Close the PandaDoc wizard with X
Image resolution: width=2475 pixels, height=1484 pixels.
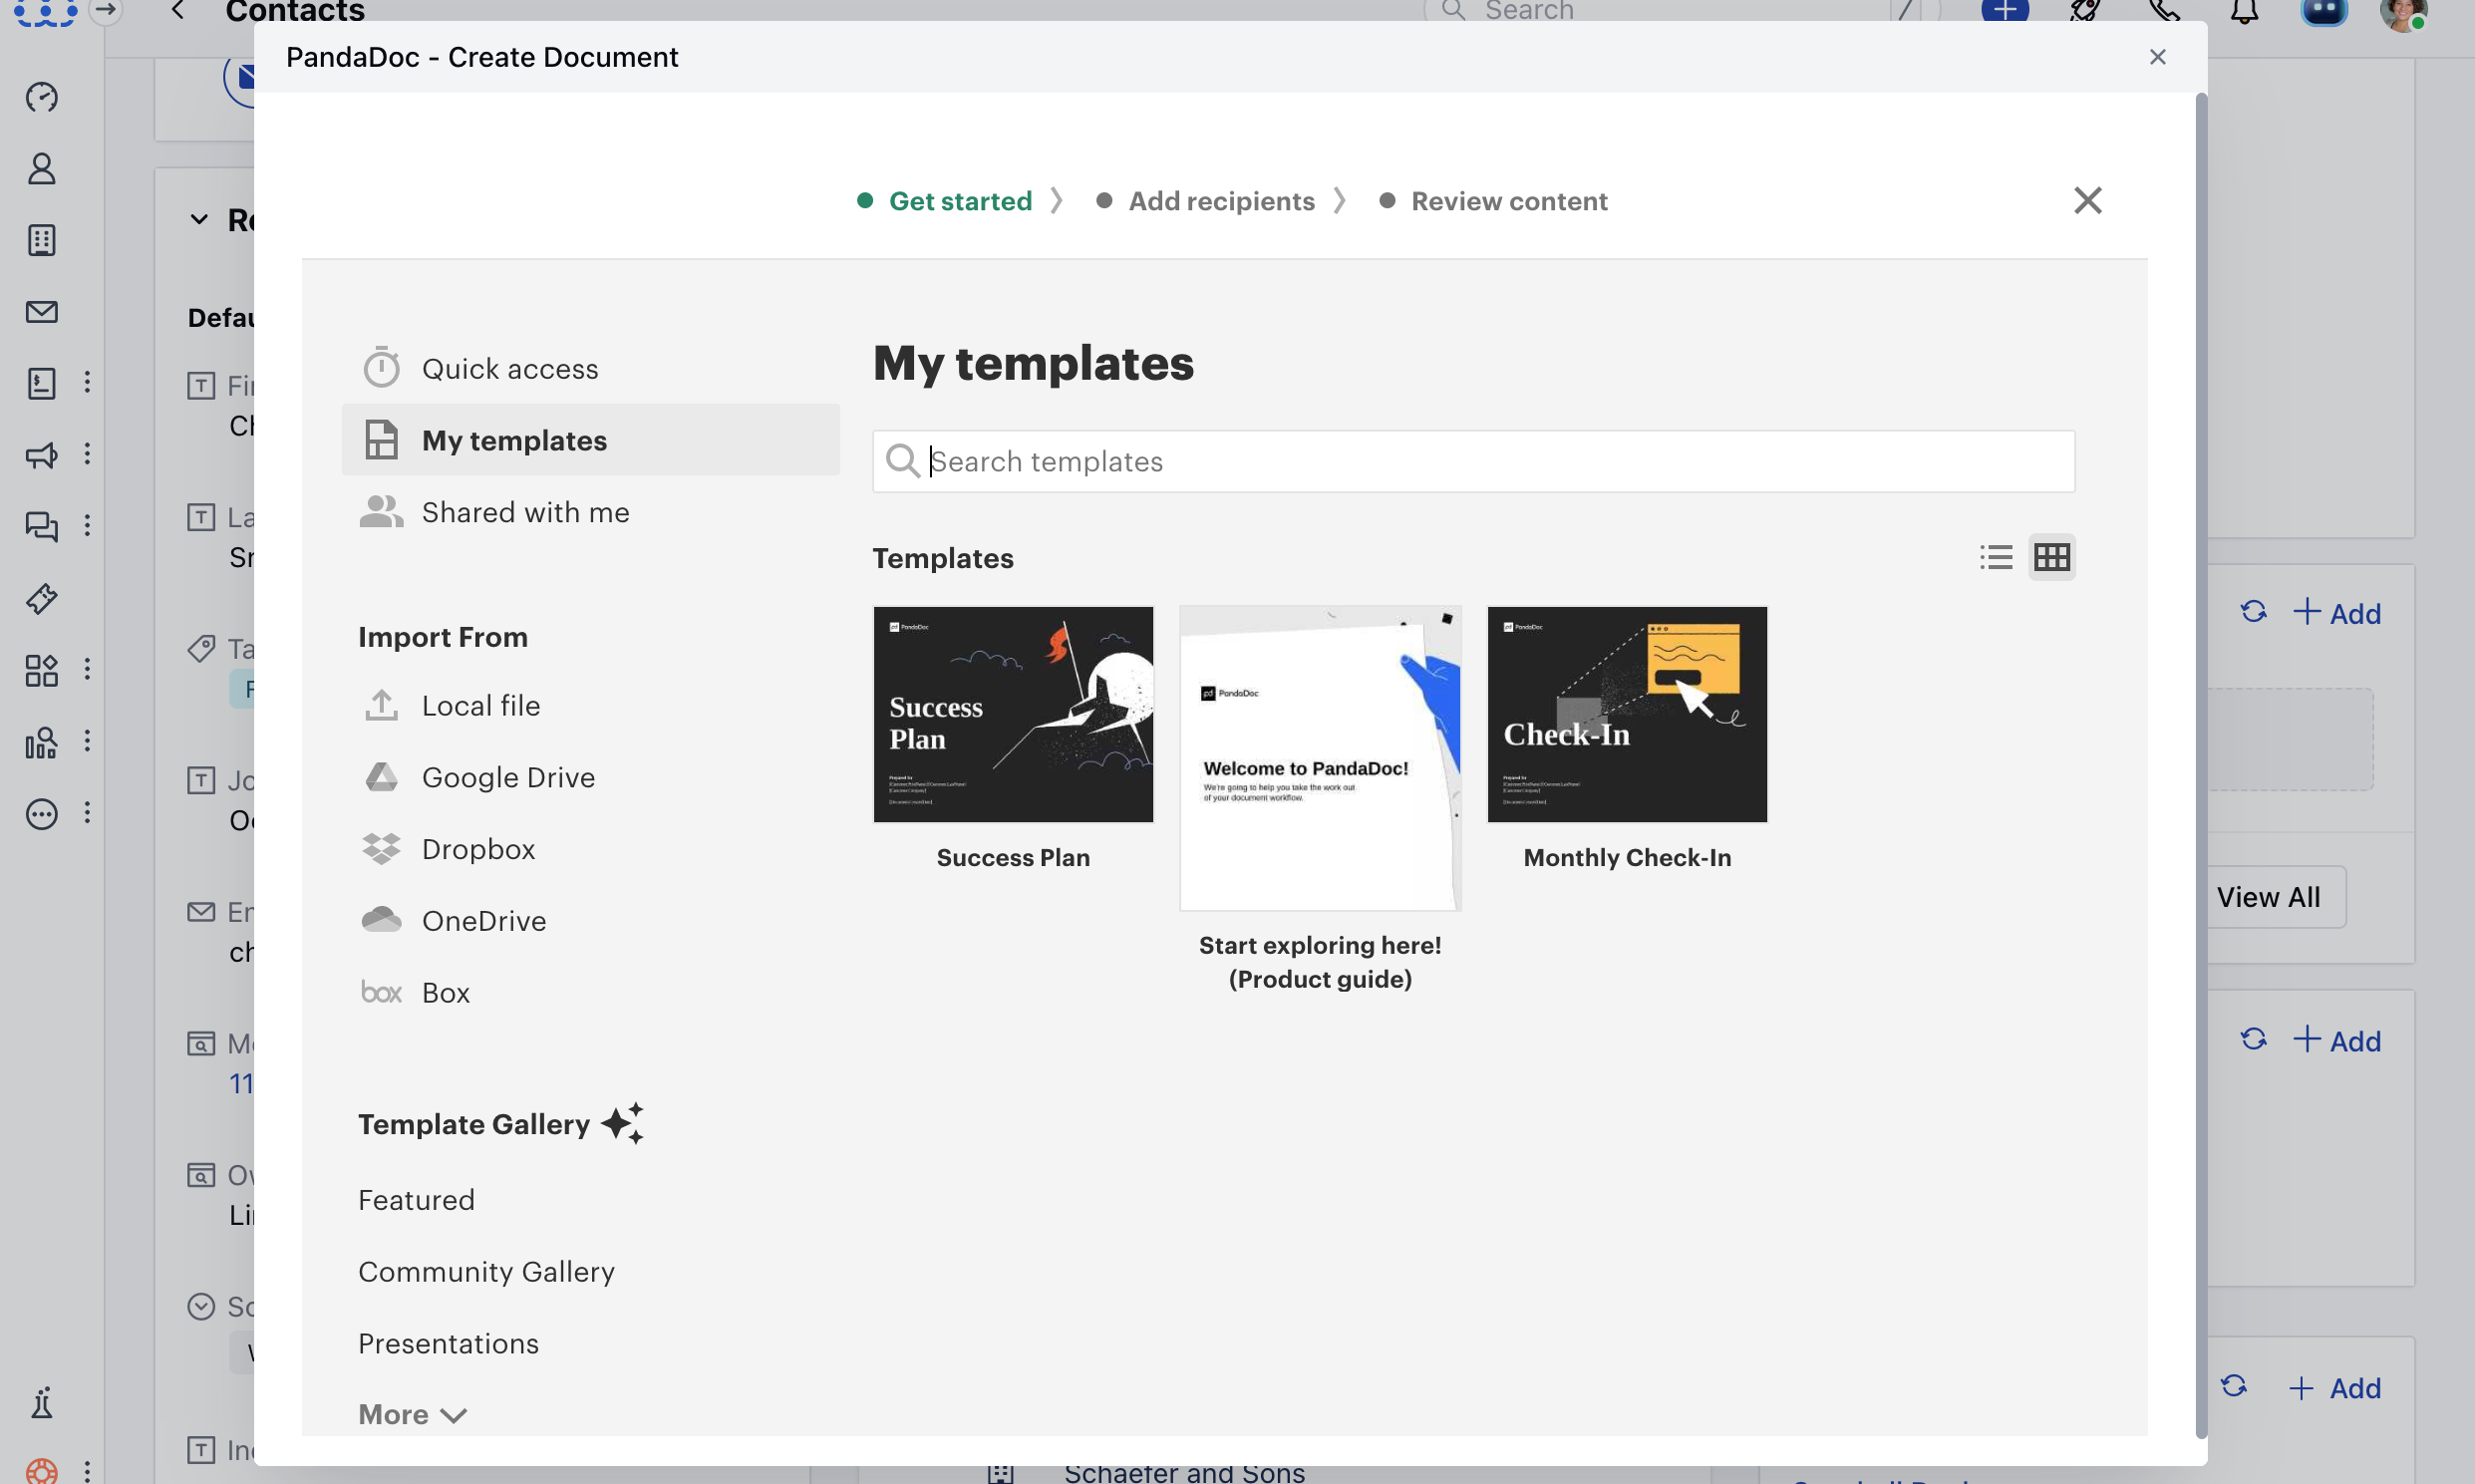coord(2087,201)
